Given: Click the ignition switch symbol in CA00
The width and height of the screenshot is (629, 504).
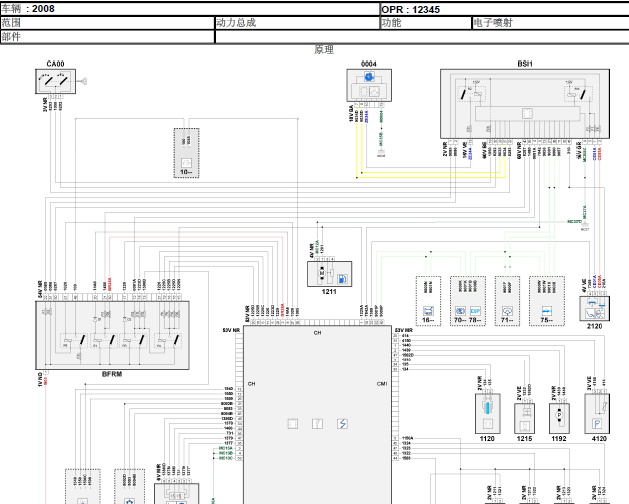Looking at the screenshot, I should [55, 80].
